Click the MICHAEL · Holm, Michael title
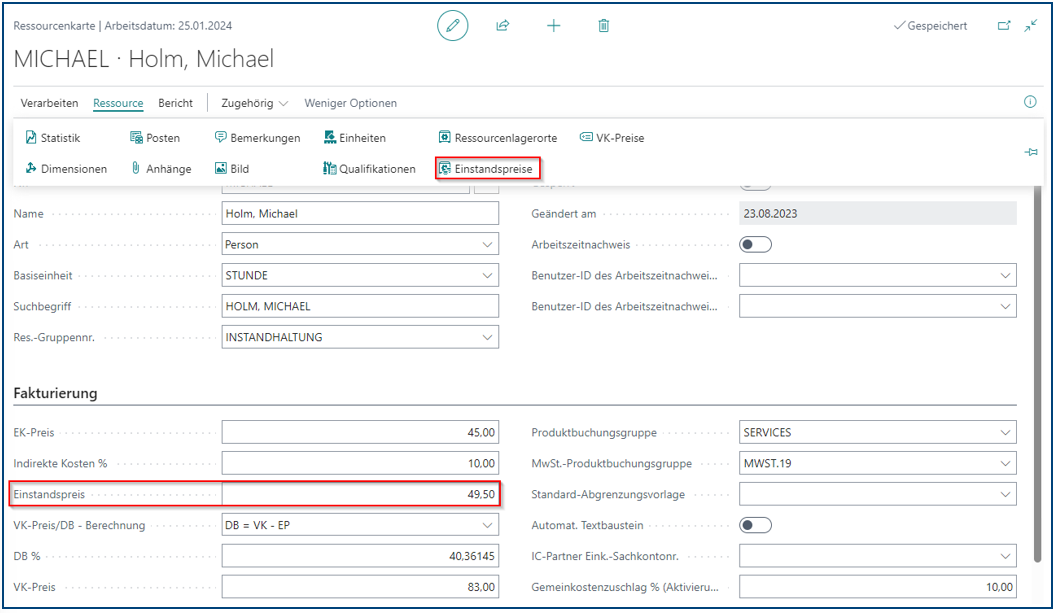The height and width of the screenshot is (613, 1056). (x=143, y=59)
